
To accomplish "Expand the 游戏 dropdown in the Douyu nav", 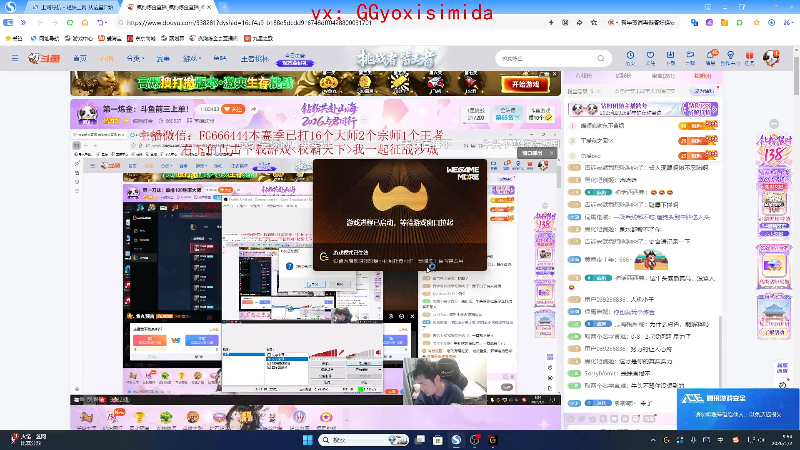I will (x=192, y=59).
